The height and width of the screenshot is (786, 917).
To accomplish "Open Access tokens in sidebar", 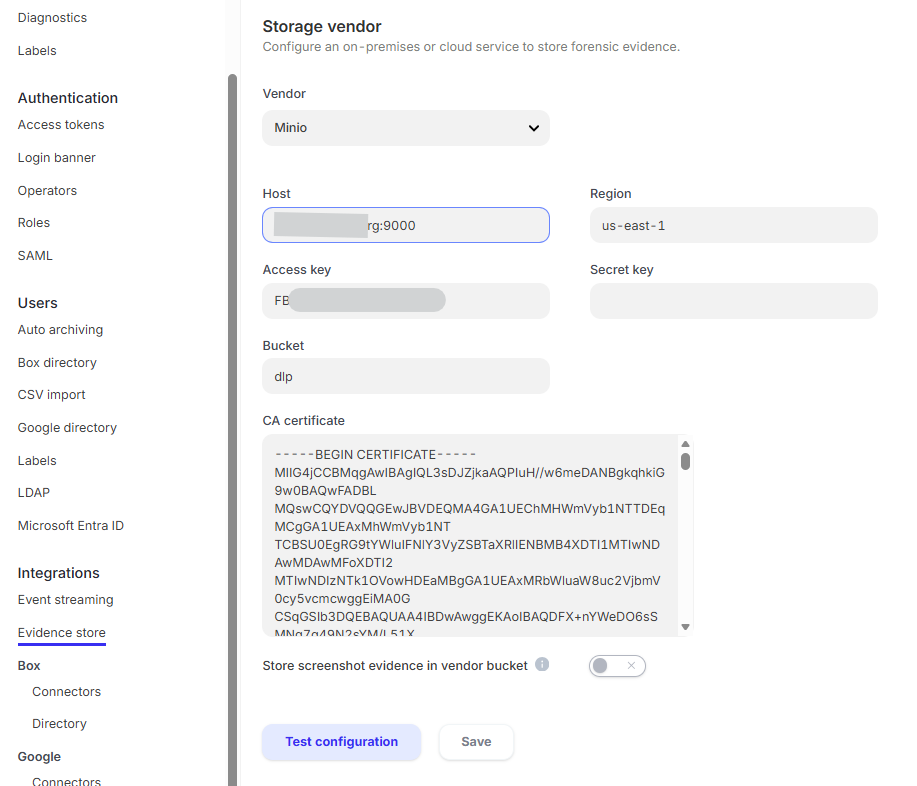I will point(61,125).
